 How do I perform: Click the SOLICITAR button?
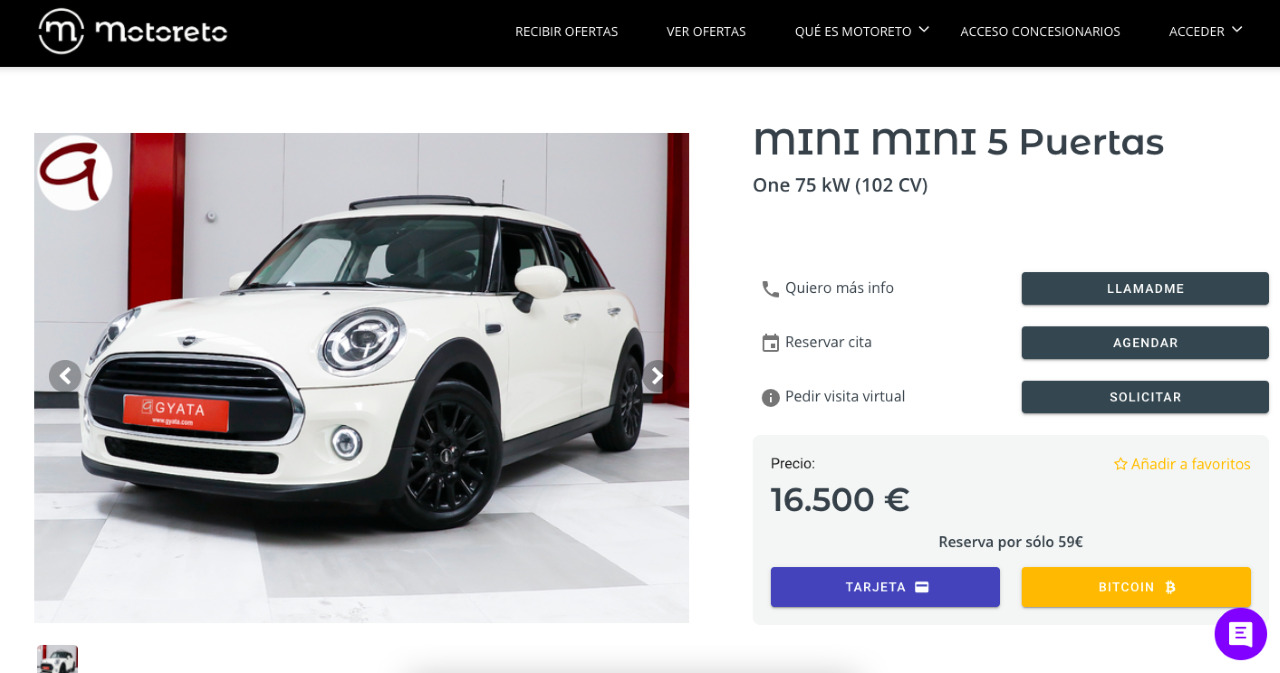coord(1145,396)
